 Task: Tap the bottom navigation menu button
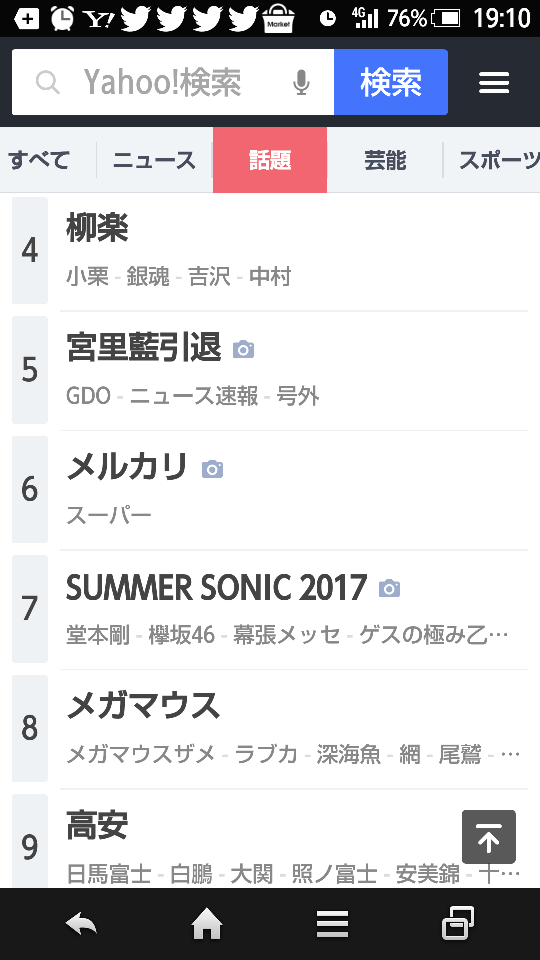332,924
